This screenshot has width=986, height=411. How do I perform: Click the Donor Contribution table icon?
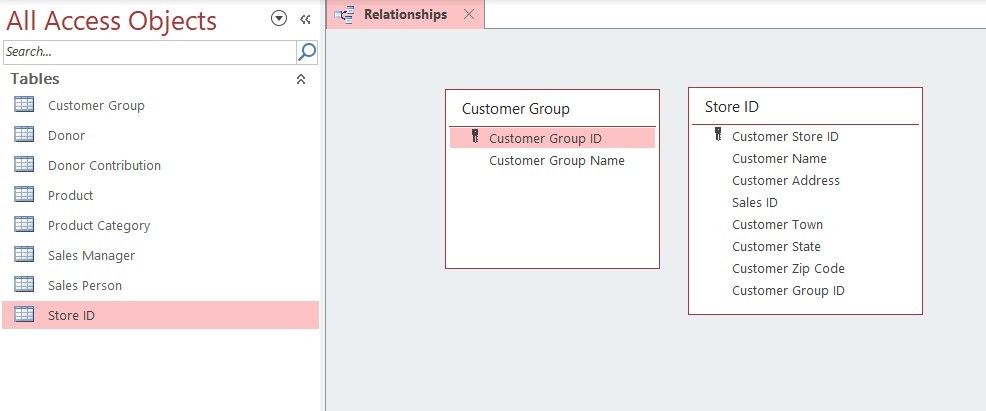click(24, 165)
